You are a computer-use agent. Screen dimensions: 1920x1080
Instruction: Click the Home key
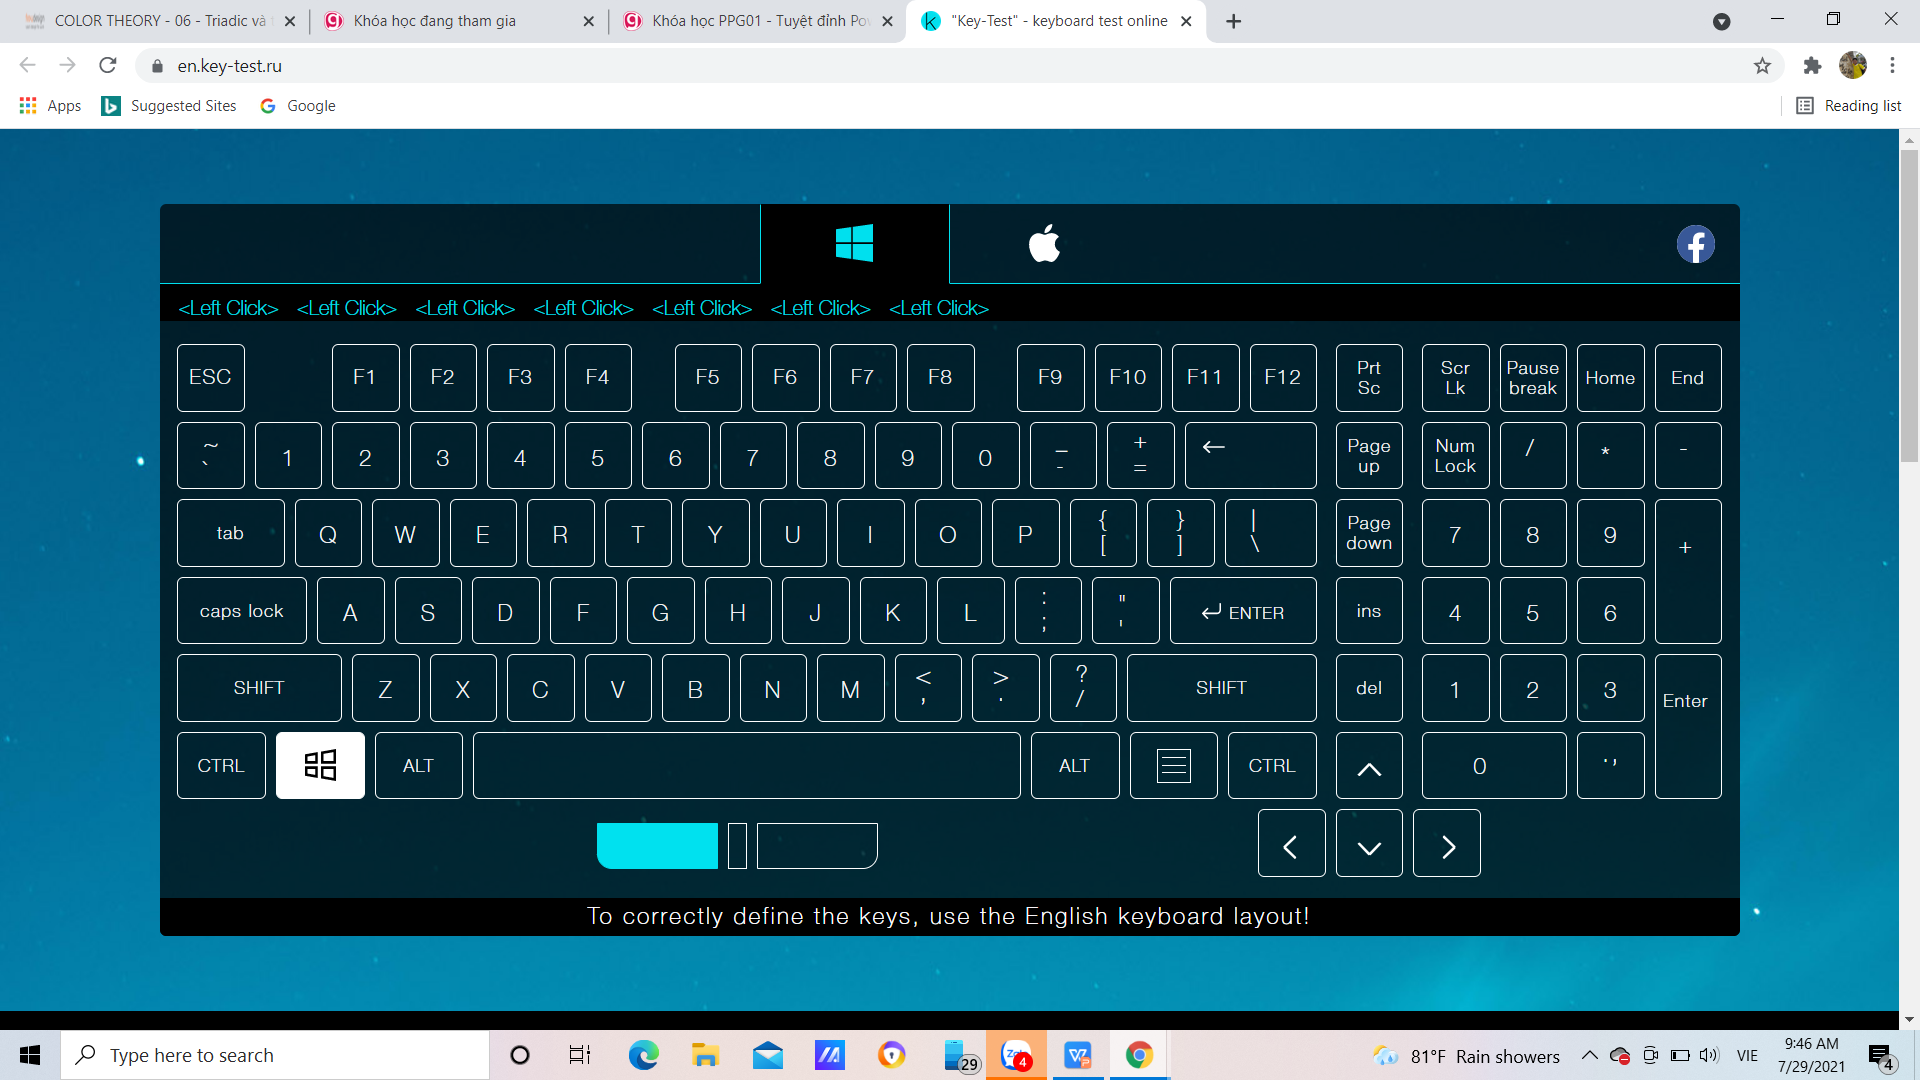pos(1610,377)
